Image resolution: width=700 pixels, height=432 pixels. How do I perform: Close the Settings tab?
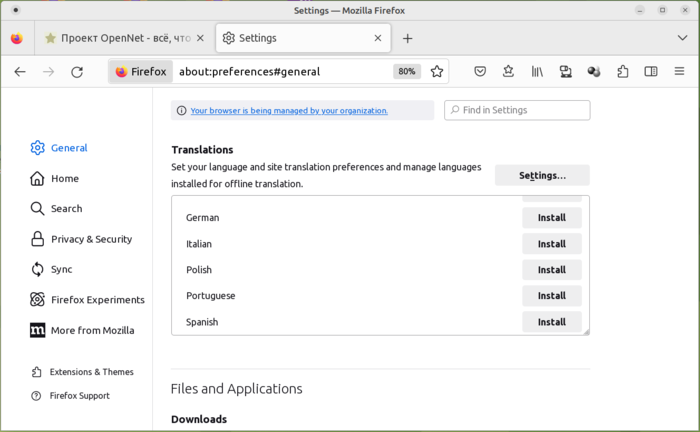click(x=378, y=38)
